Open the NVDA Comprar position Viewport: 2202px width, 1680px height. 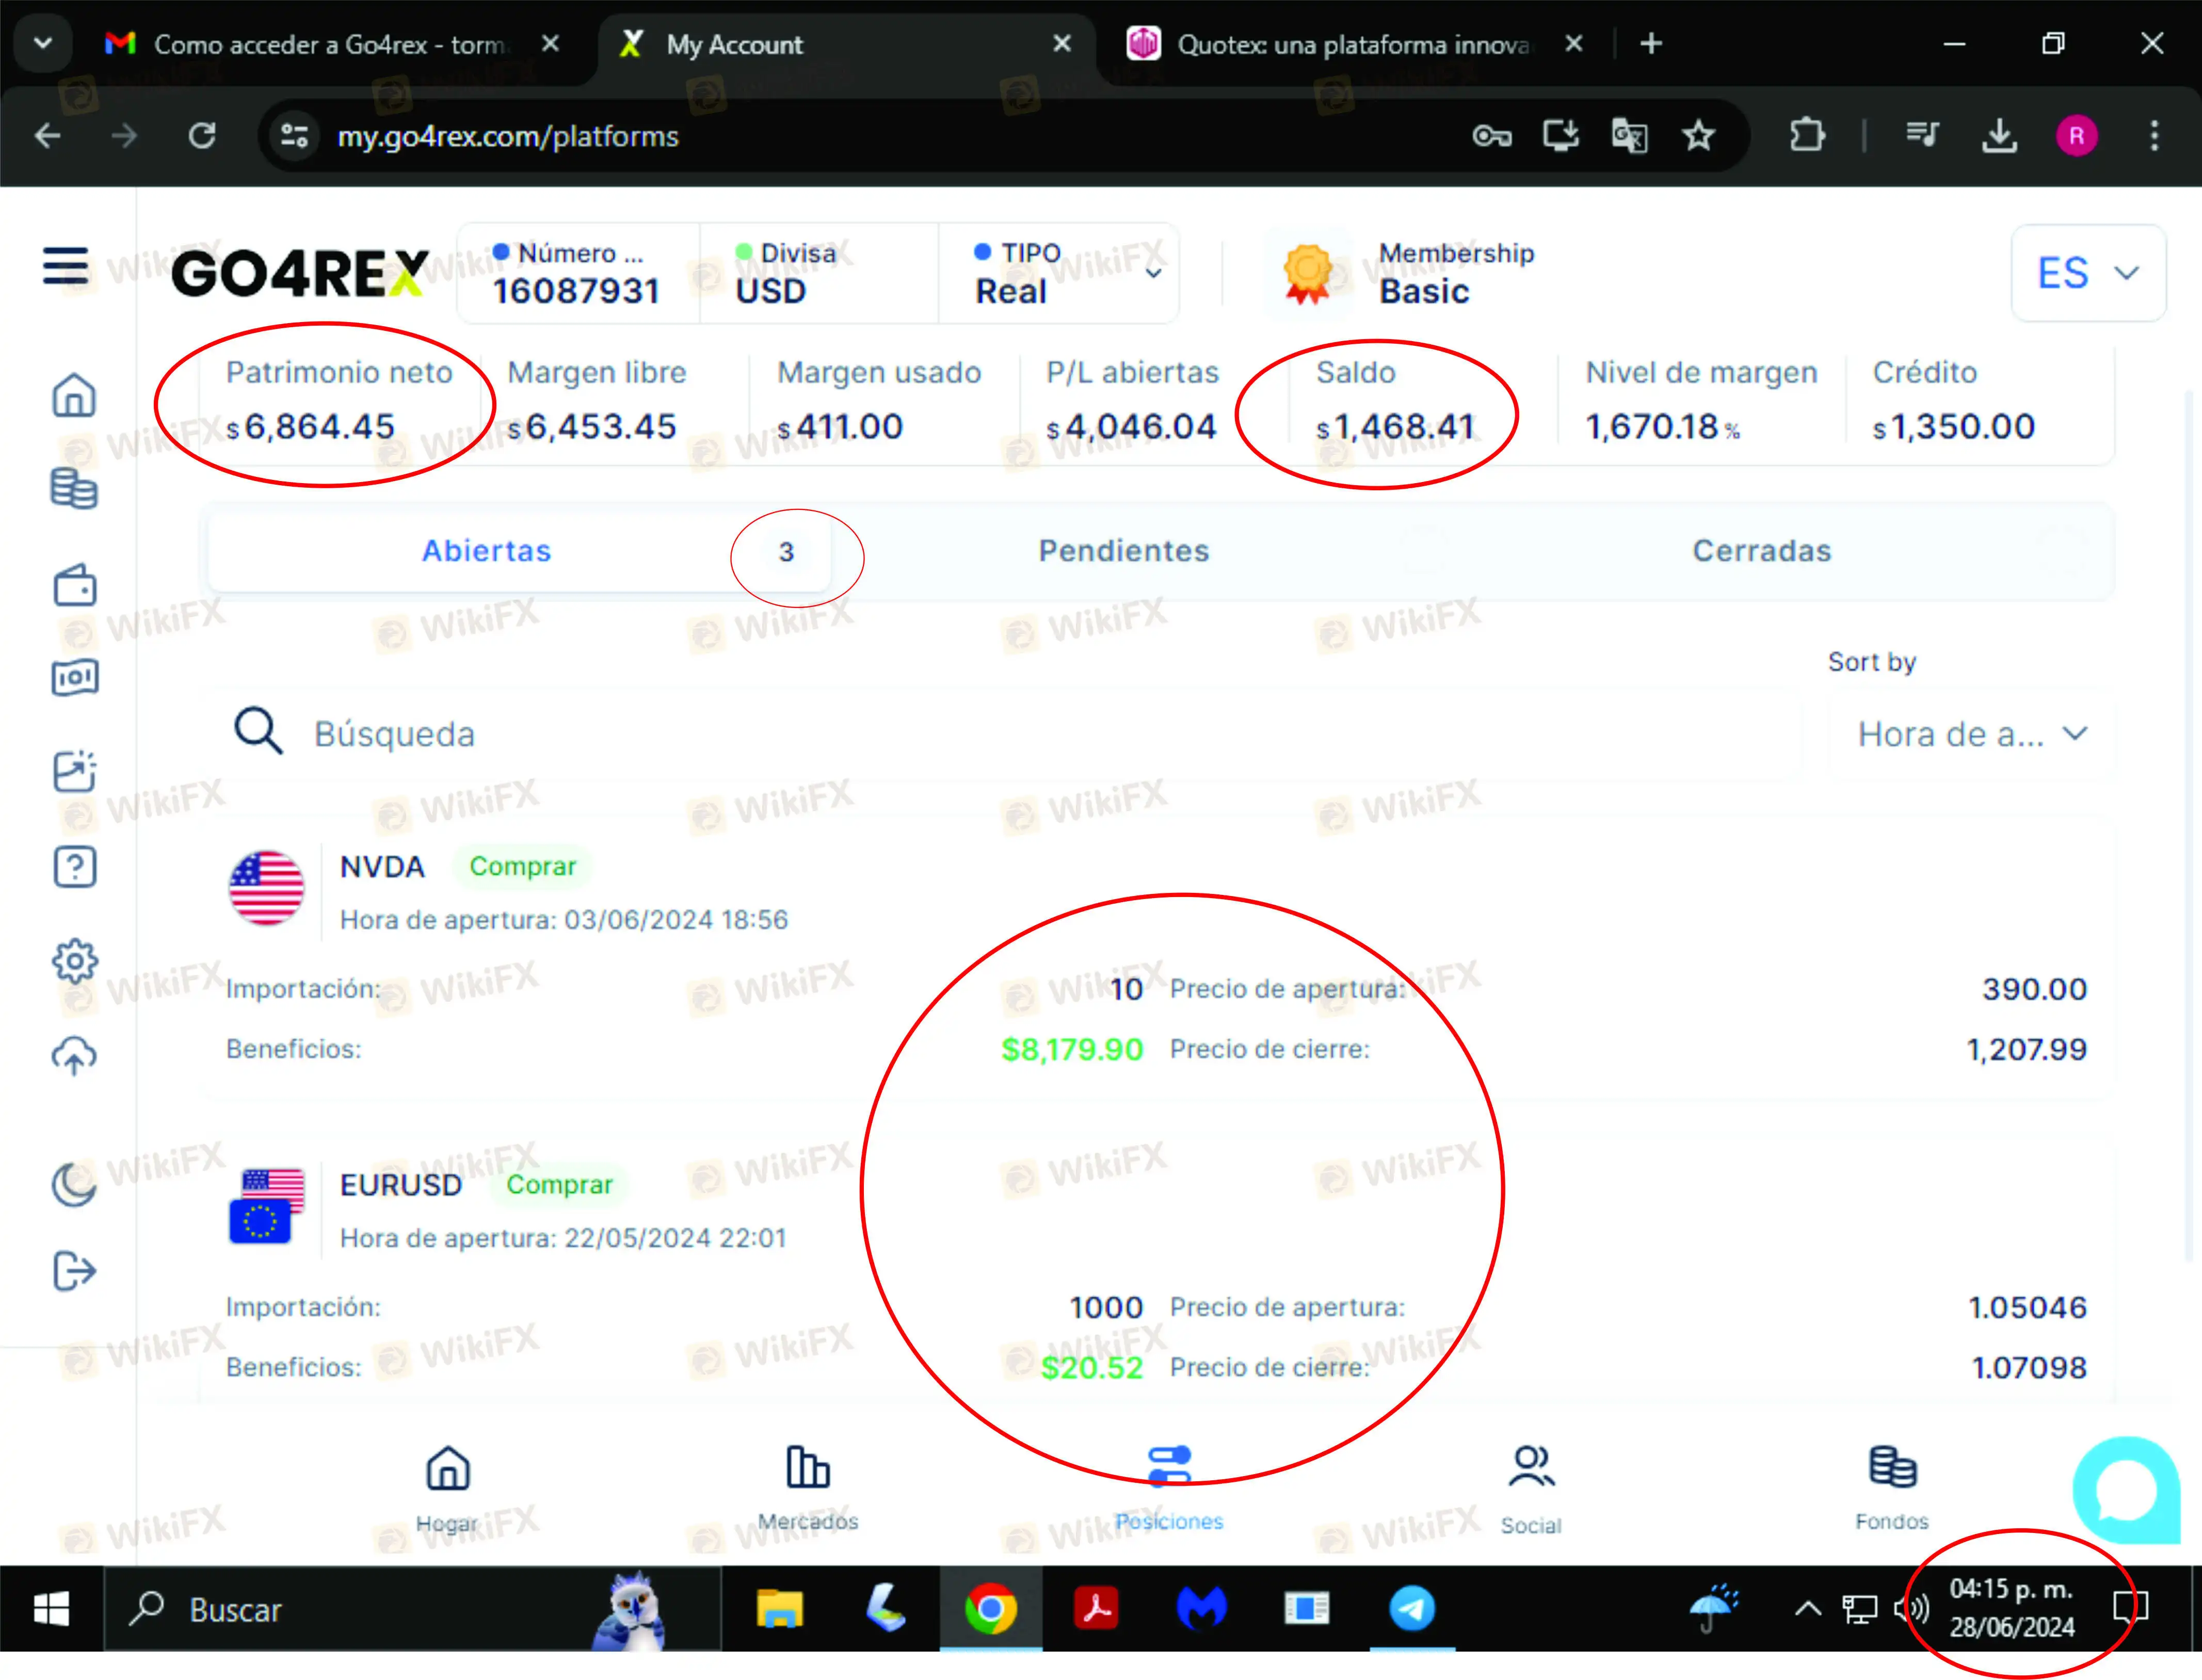point(1157,960)
